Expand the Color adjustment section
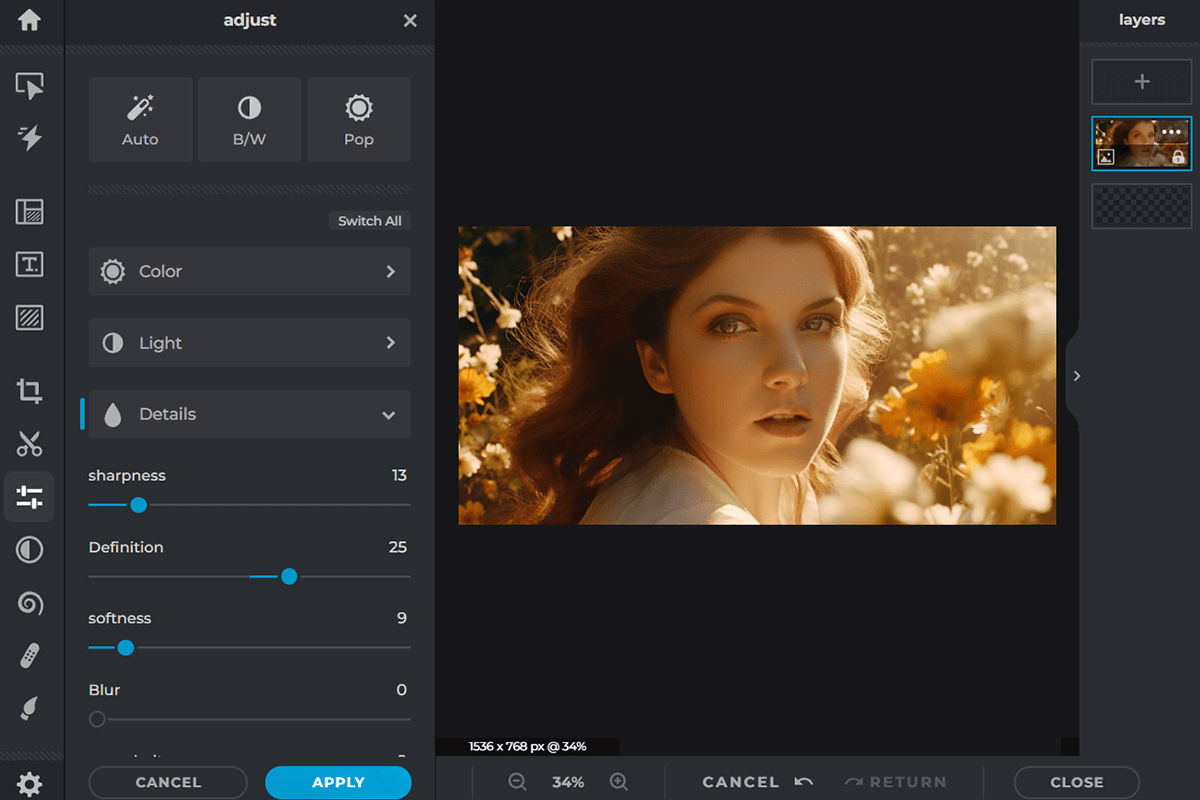 click(249, 271)
